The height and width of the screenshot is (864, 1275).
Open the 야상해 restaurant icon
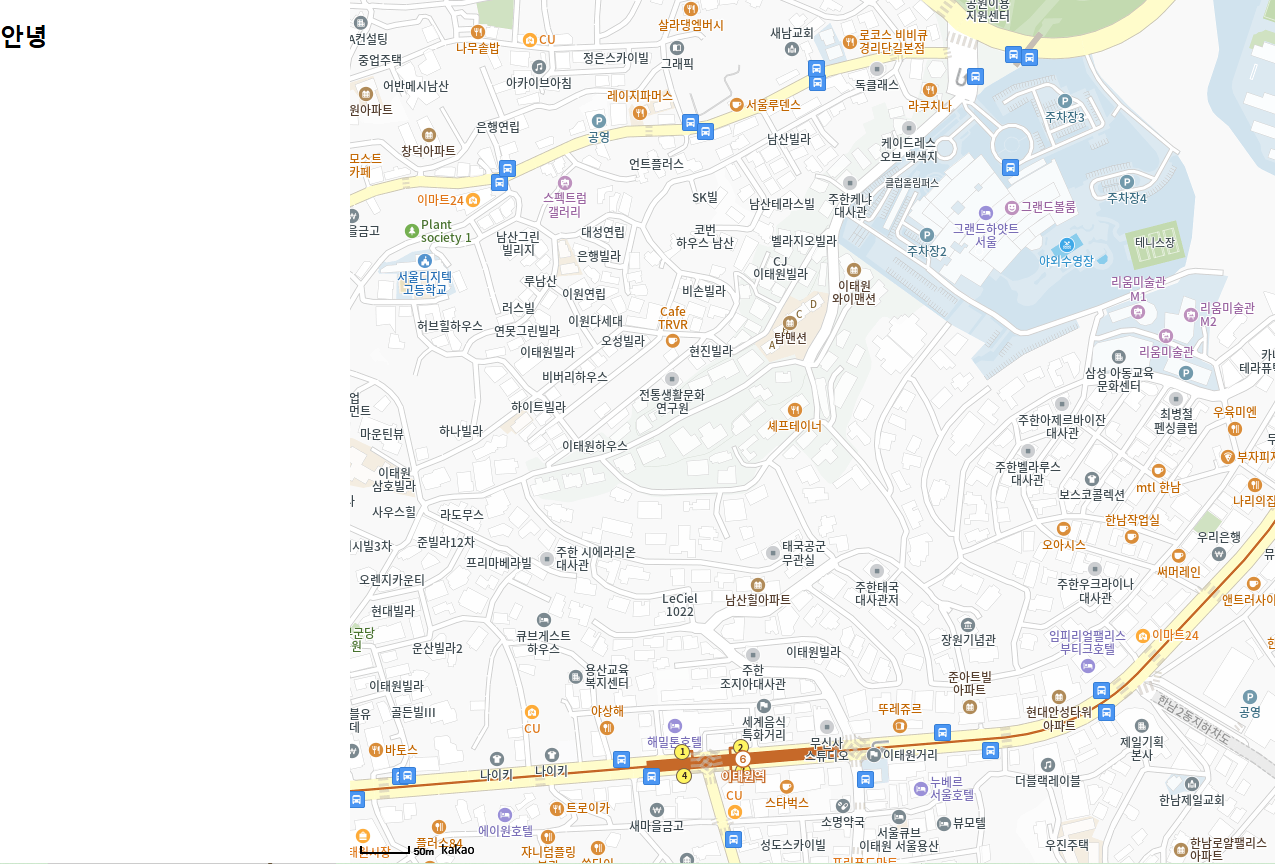click(607, 727)
